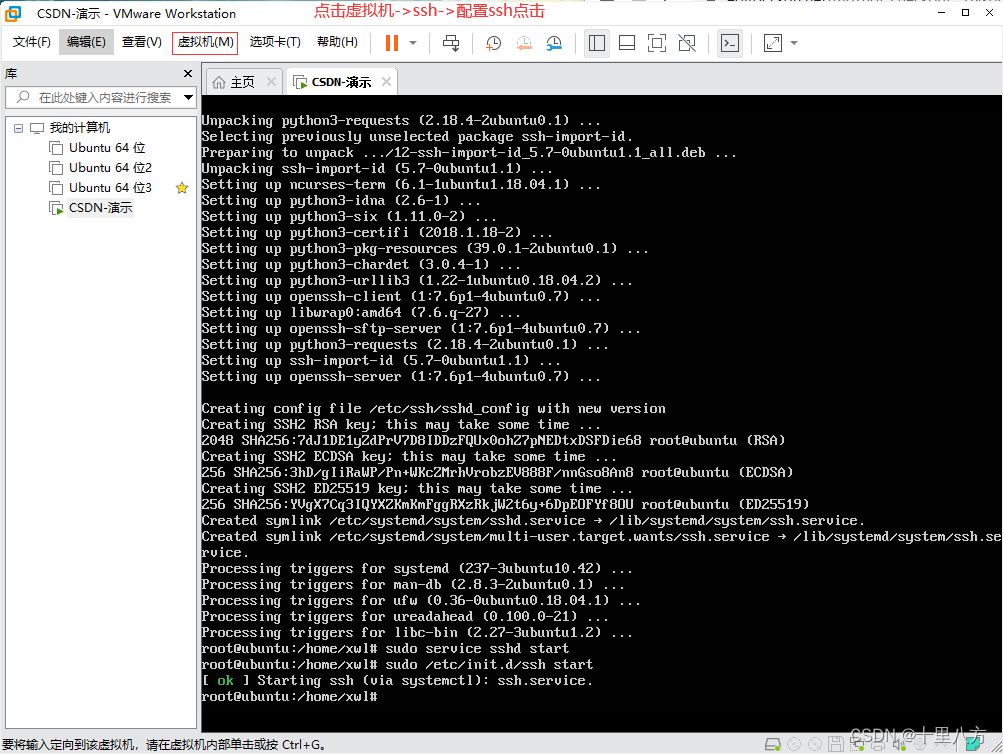The image size is (1003, 754).
Task: Click inside the VM terminal console
Action: coord(601,414)
